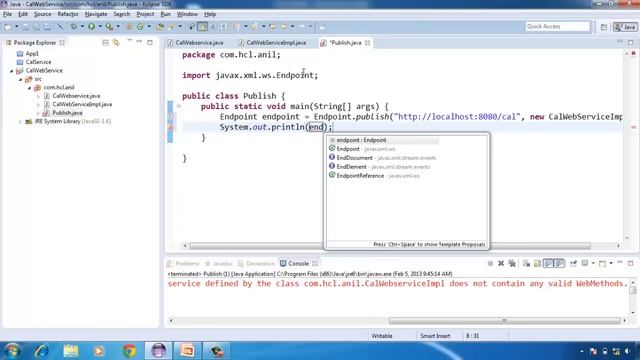Click the Clear Console icon

(526, 263)
